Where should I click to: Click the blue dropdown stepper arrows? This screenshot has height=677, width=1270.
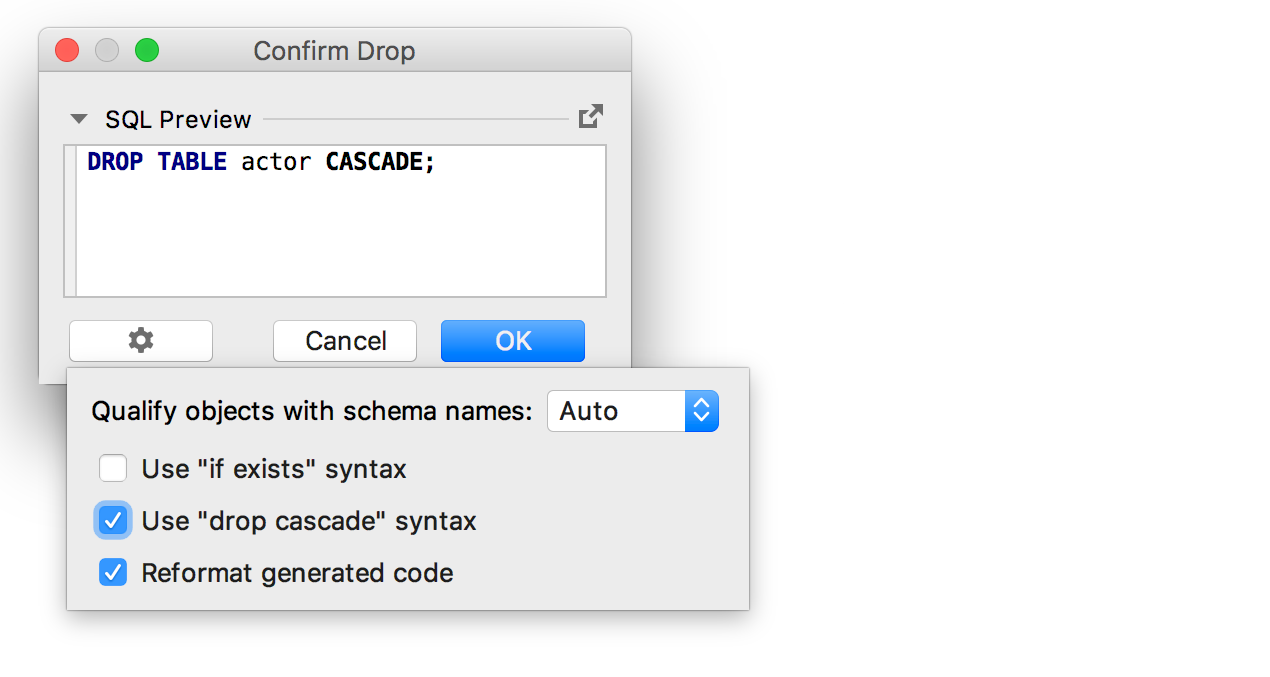[701, 411]
